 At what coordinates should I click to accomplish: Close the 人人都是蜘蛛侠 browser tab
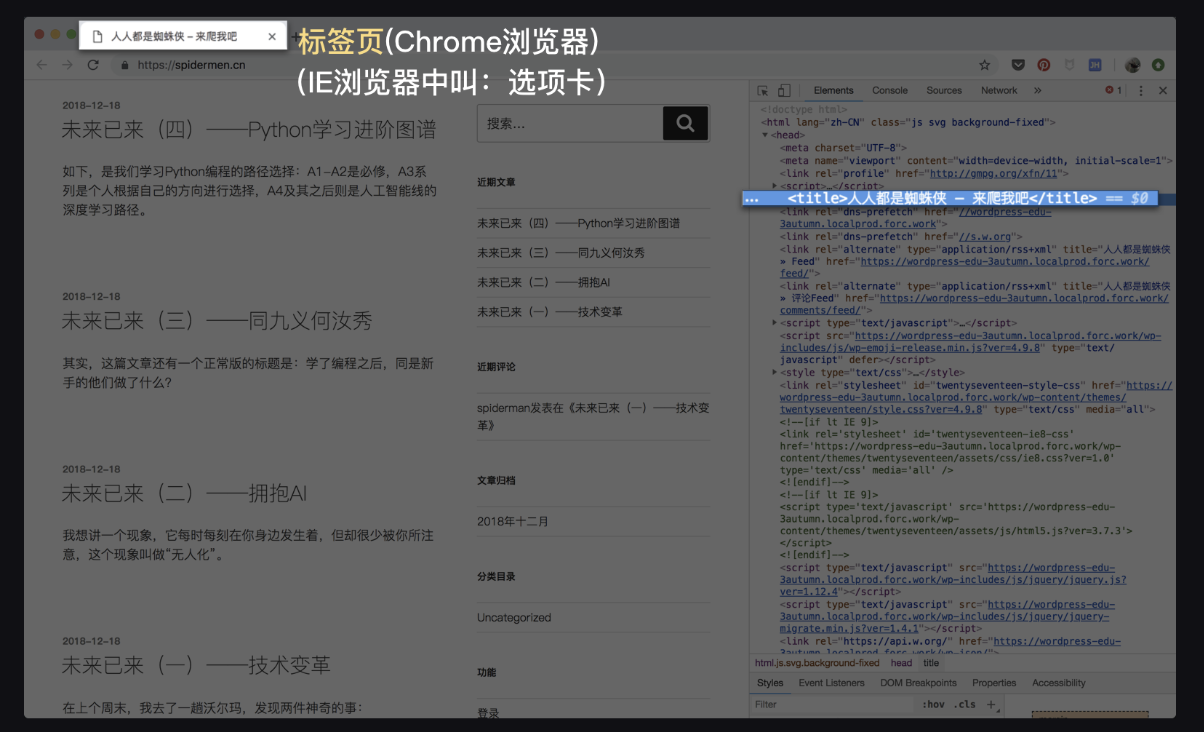[272, 37]
